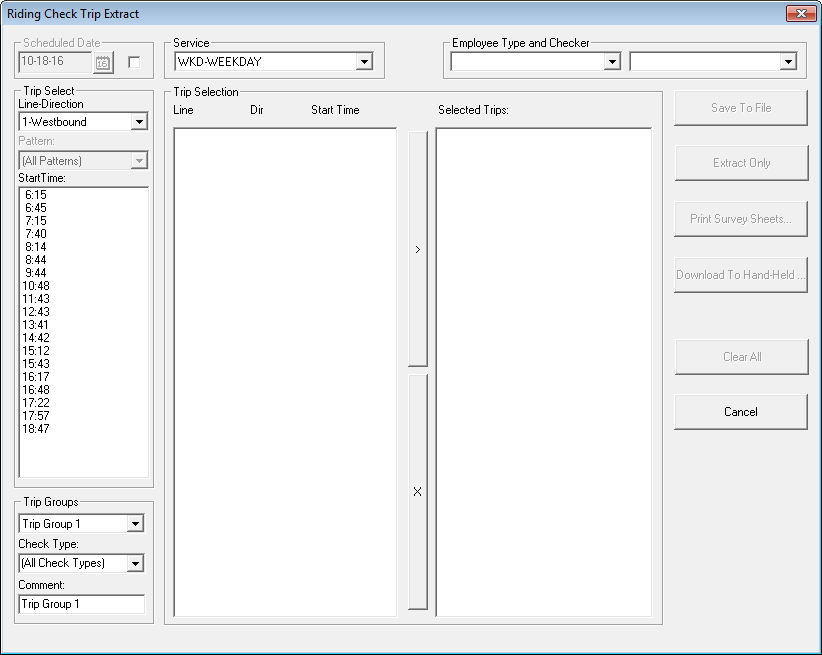Open the Service dropdown showing WKD-WEEKDAY
Image resolution: width=822 pixels, height=655 pixels.
[x=364, y=61]
